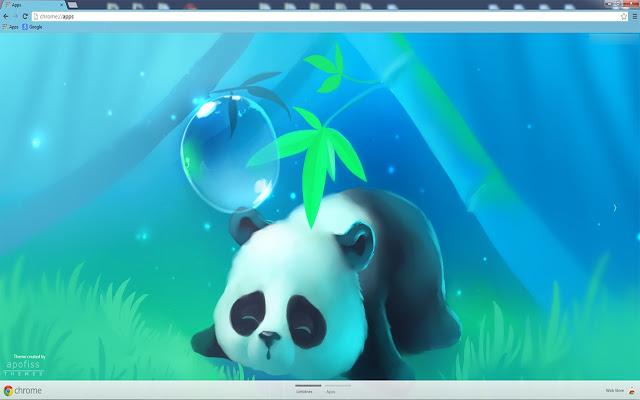Click the Web Store icon in bottom corner

[x=632, y=390]
